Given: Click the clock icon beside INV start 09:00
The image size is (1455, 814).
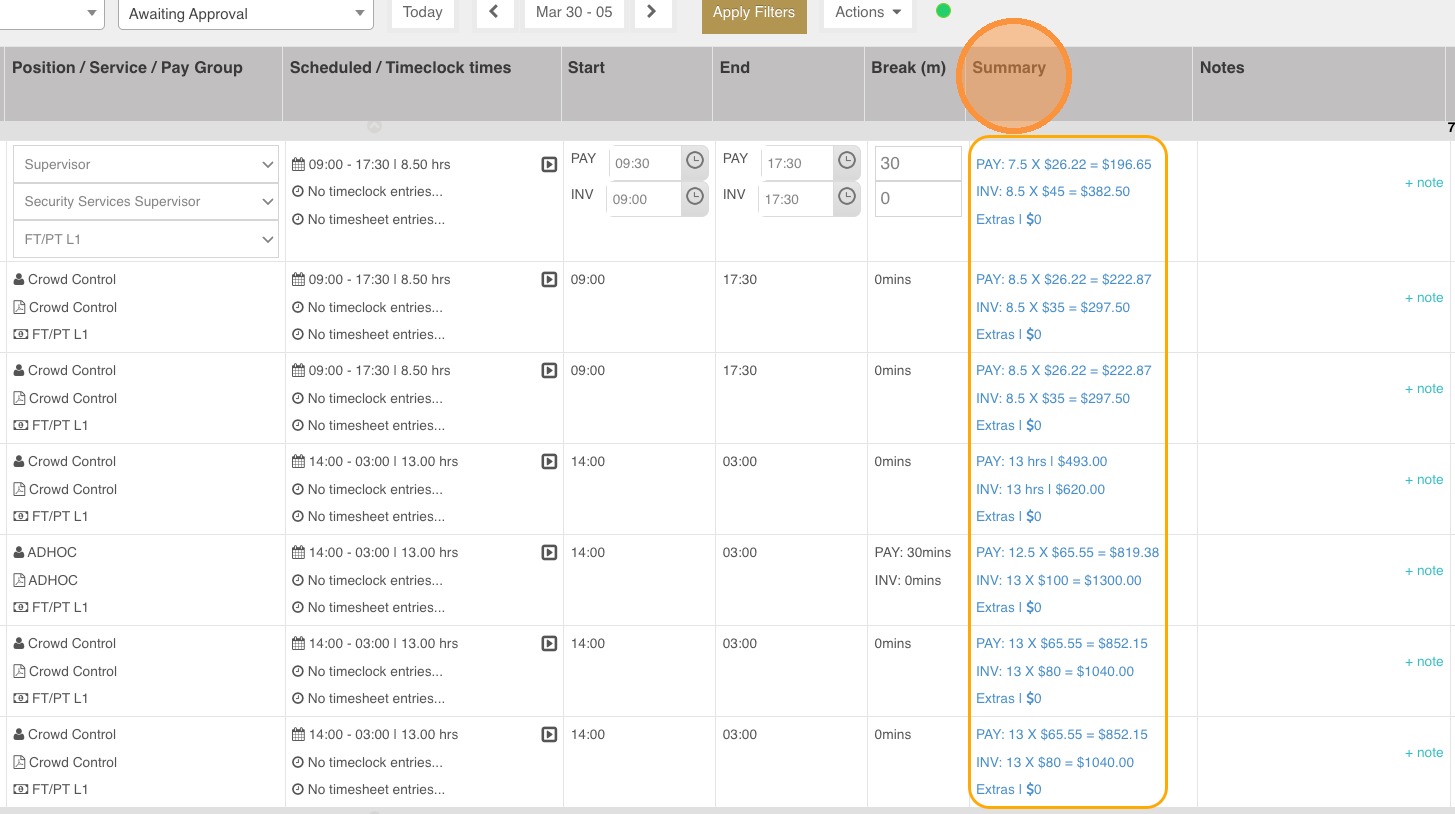Looking at the screenshot, I should point(693,198).
